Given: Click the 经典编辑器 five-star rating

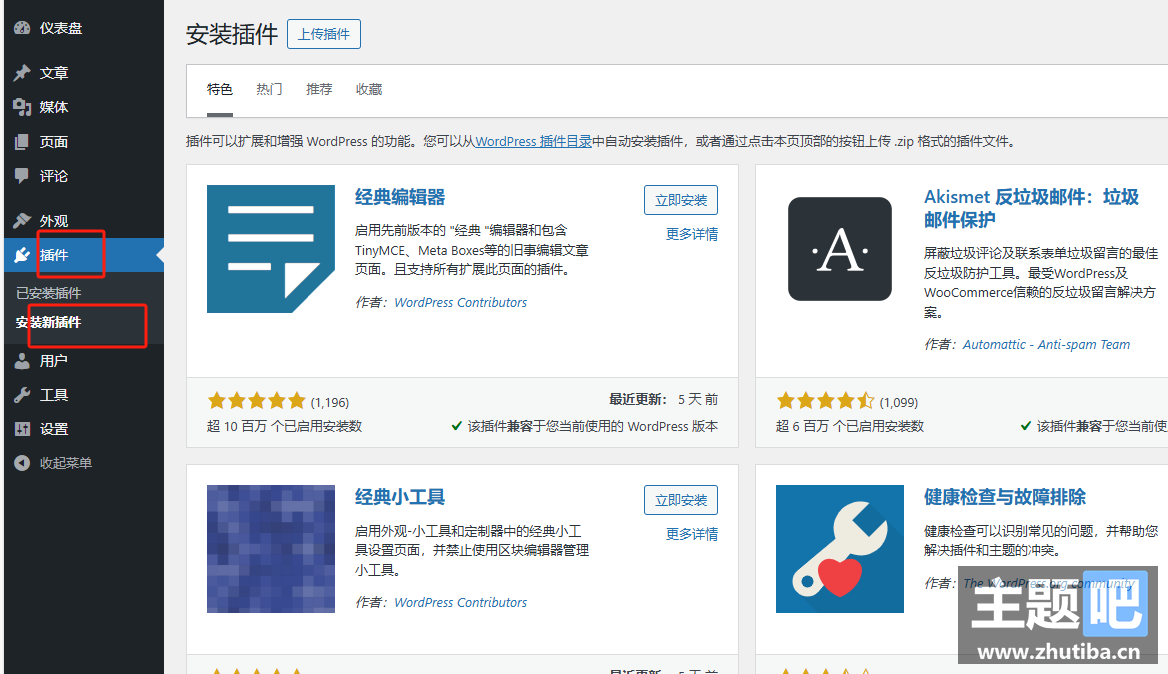Looking at the screenshot, I should click(x=257, y=401).
